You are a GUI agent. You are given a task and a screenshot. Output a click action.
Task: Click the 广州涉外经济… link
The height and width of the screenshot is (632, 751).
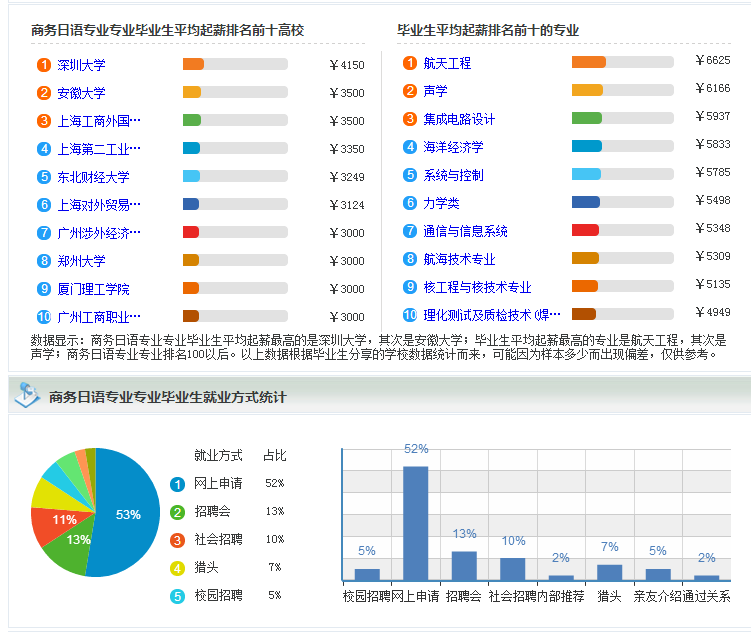99,233
